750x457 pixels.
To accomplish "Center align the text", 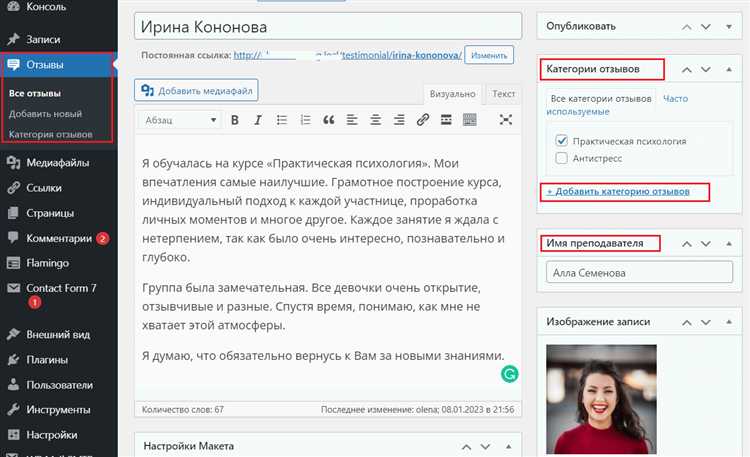I will pyautogui.click(x=375, y=120).
